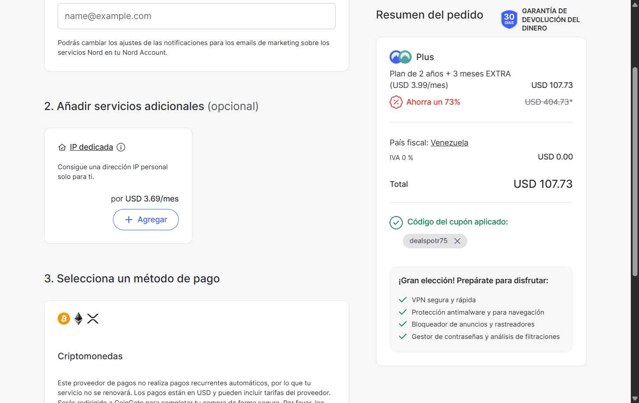Click the Bitcoin payment icon
This screenshot has width=639, height=403.
point(64,318)
